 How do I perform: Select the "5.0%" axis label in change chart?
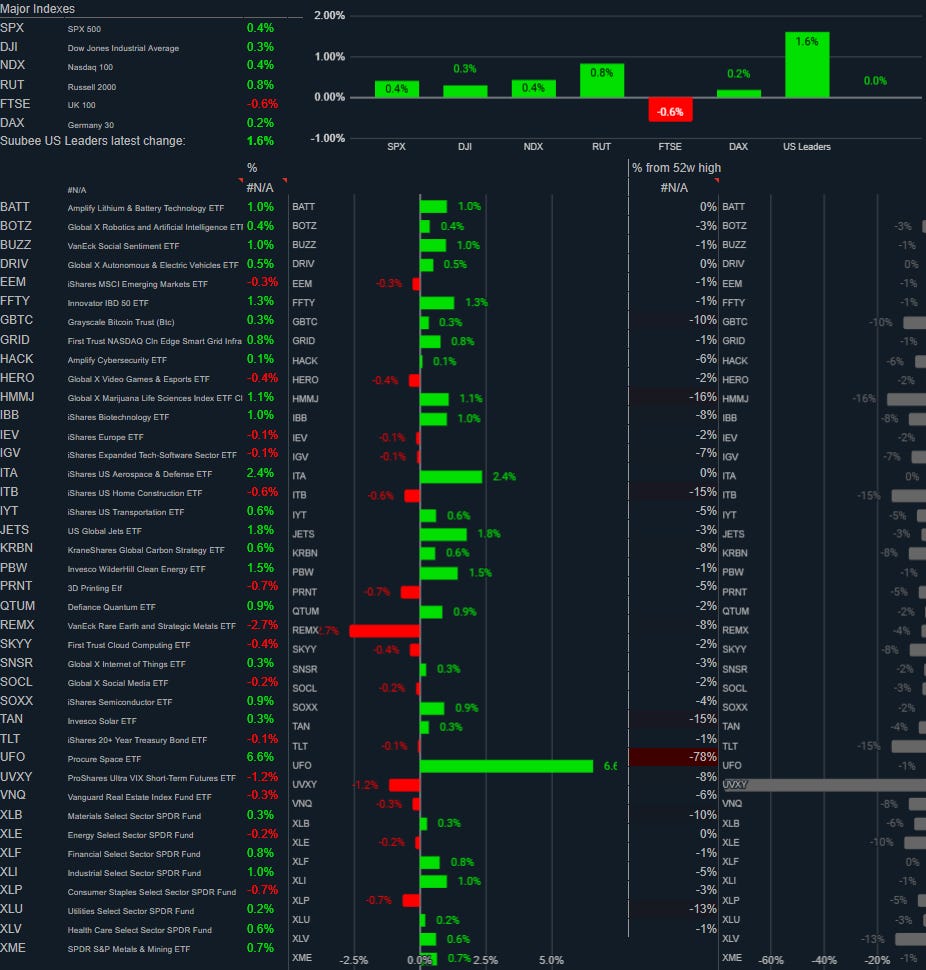click(551, 960)
